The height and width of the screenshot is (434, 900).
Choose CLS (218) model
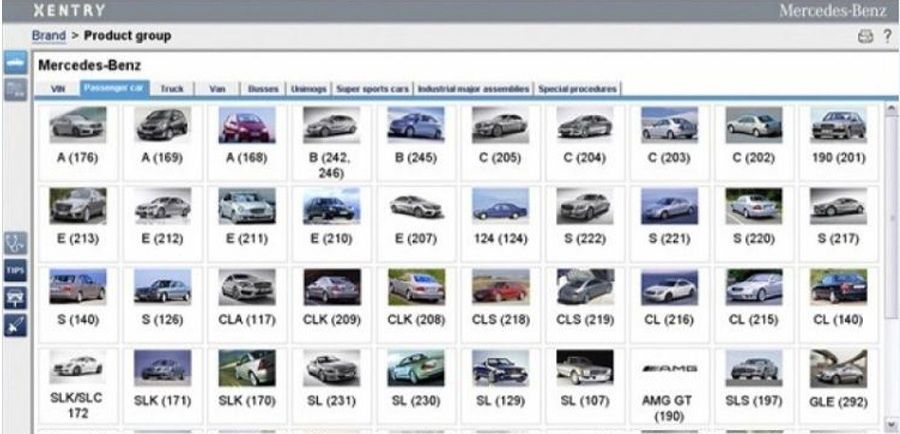(501, 305)
